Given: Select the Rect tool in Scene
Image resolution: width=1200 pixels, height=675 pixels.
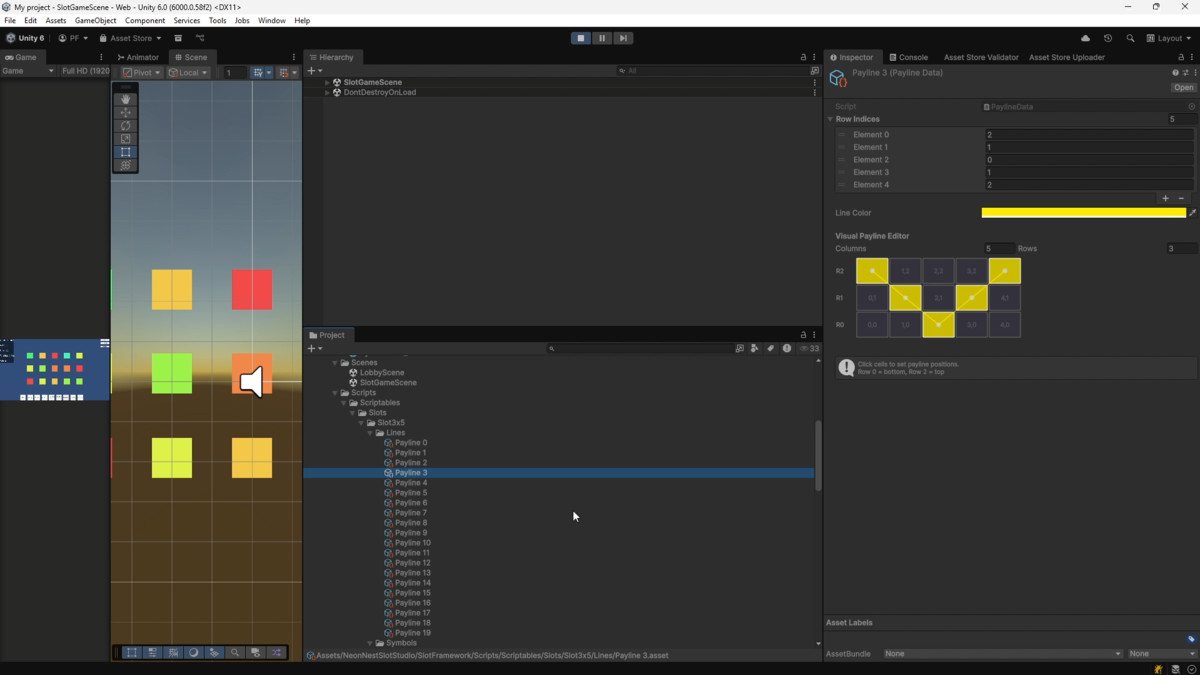Looking at the screenshot, I should pyautogui.click(x=125, y=151).
